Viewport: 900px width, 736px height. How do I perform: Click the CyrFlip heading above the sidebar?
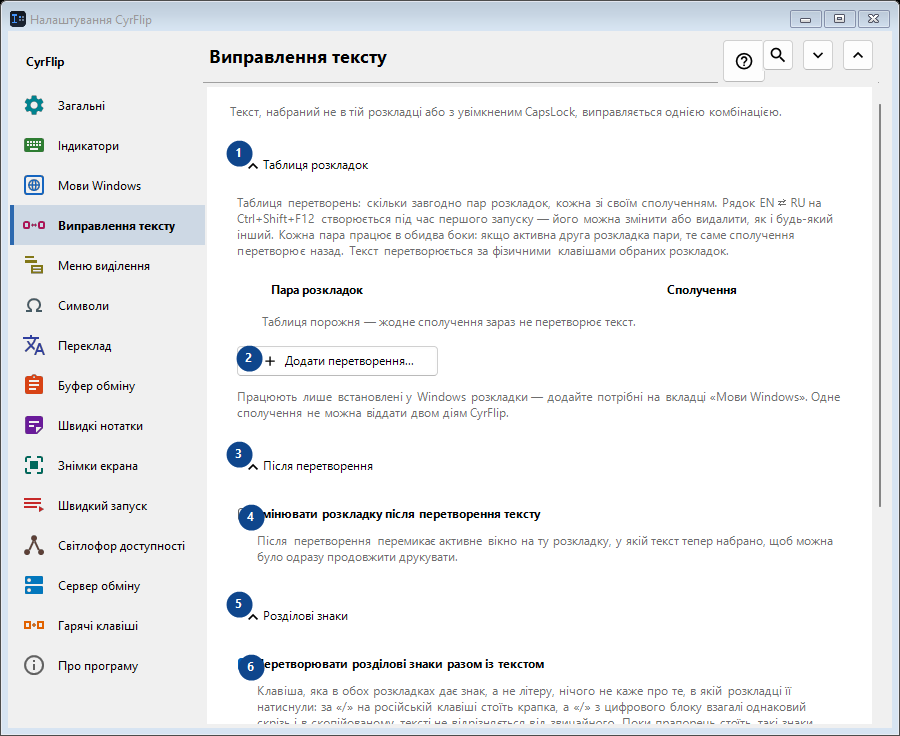[x=45, y=62]
